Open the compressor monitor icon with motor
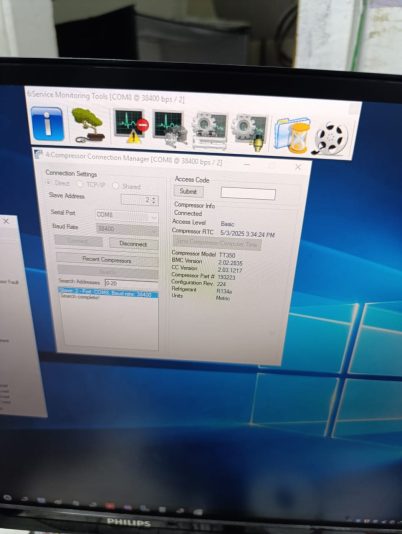 (170, 129)
